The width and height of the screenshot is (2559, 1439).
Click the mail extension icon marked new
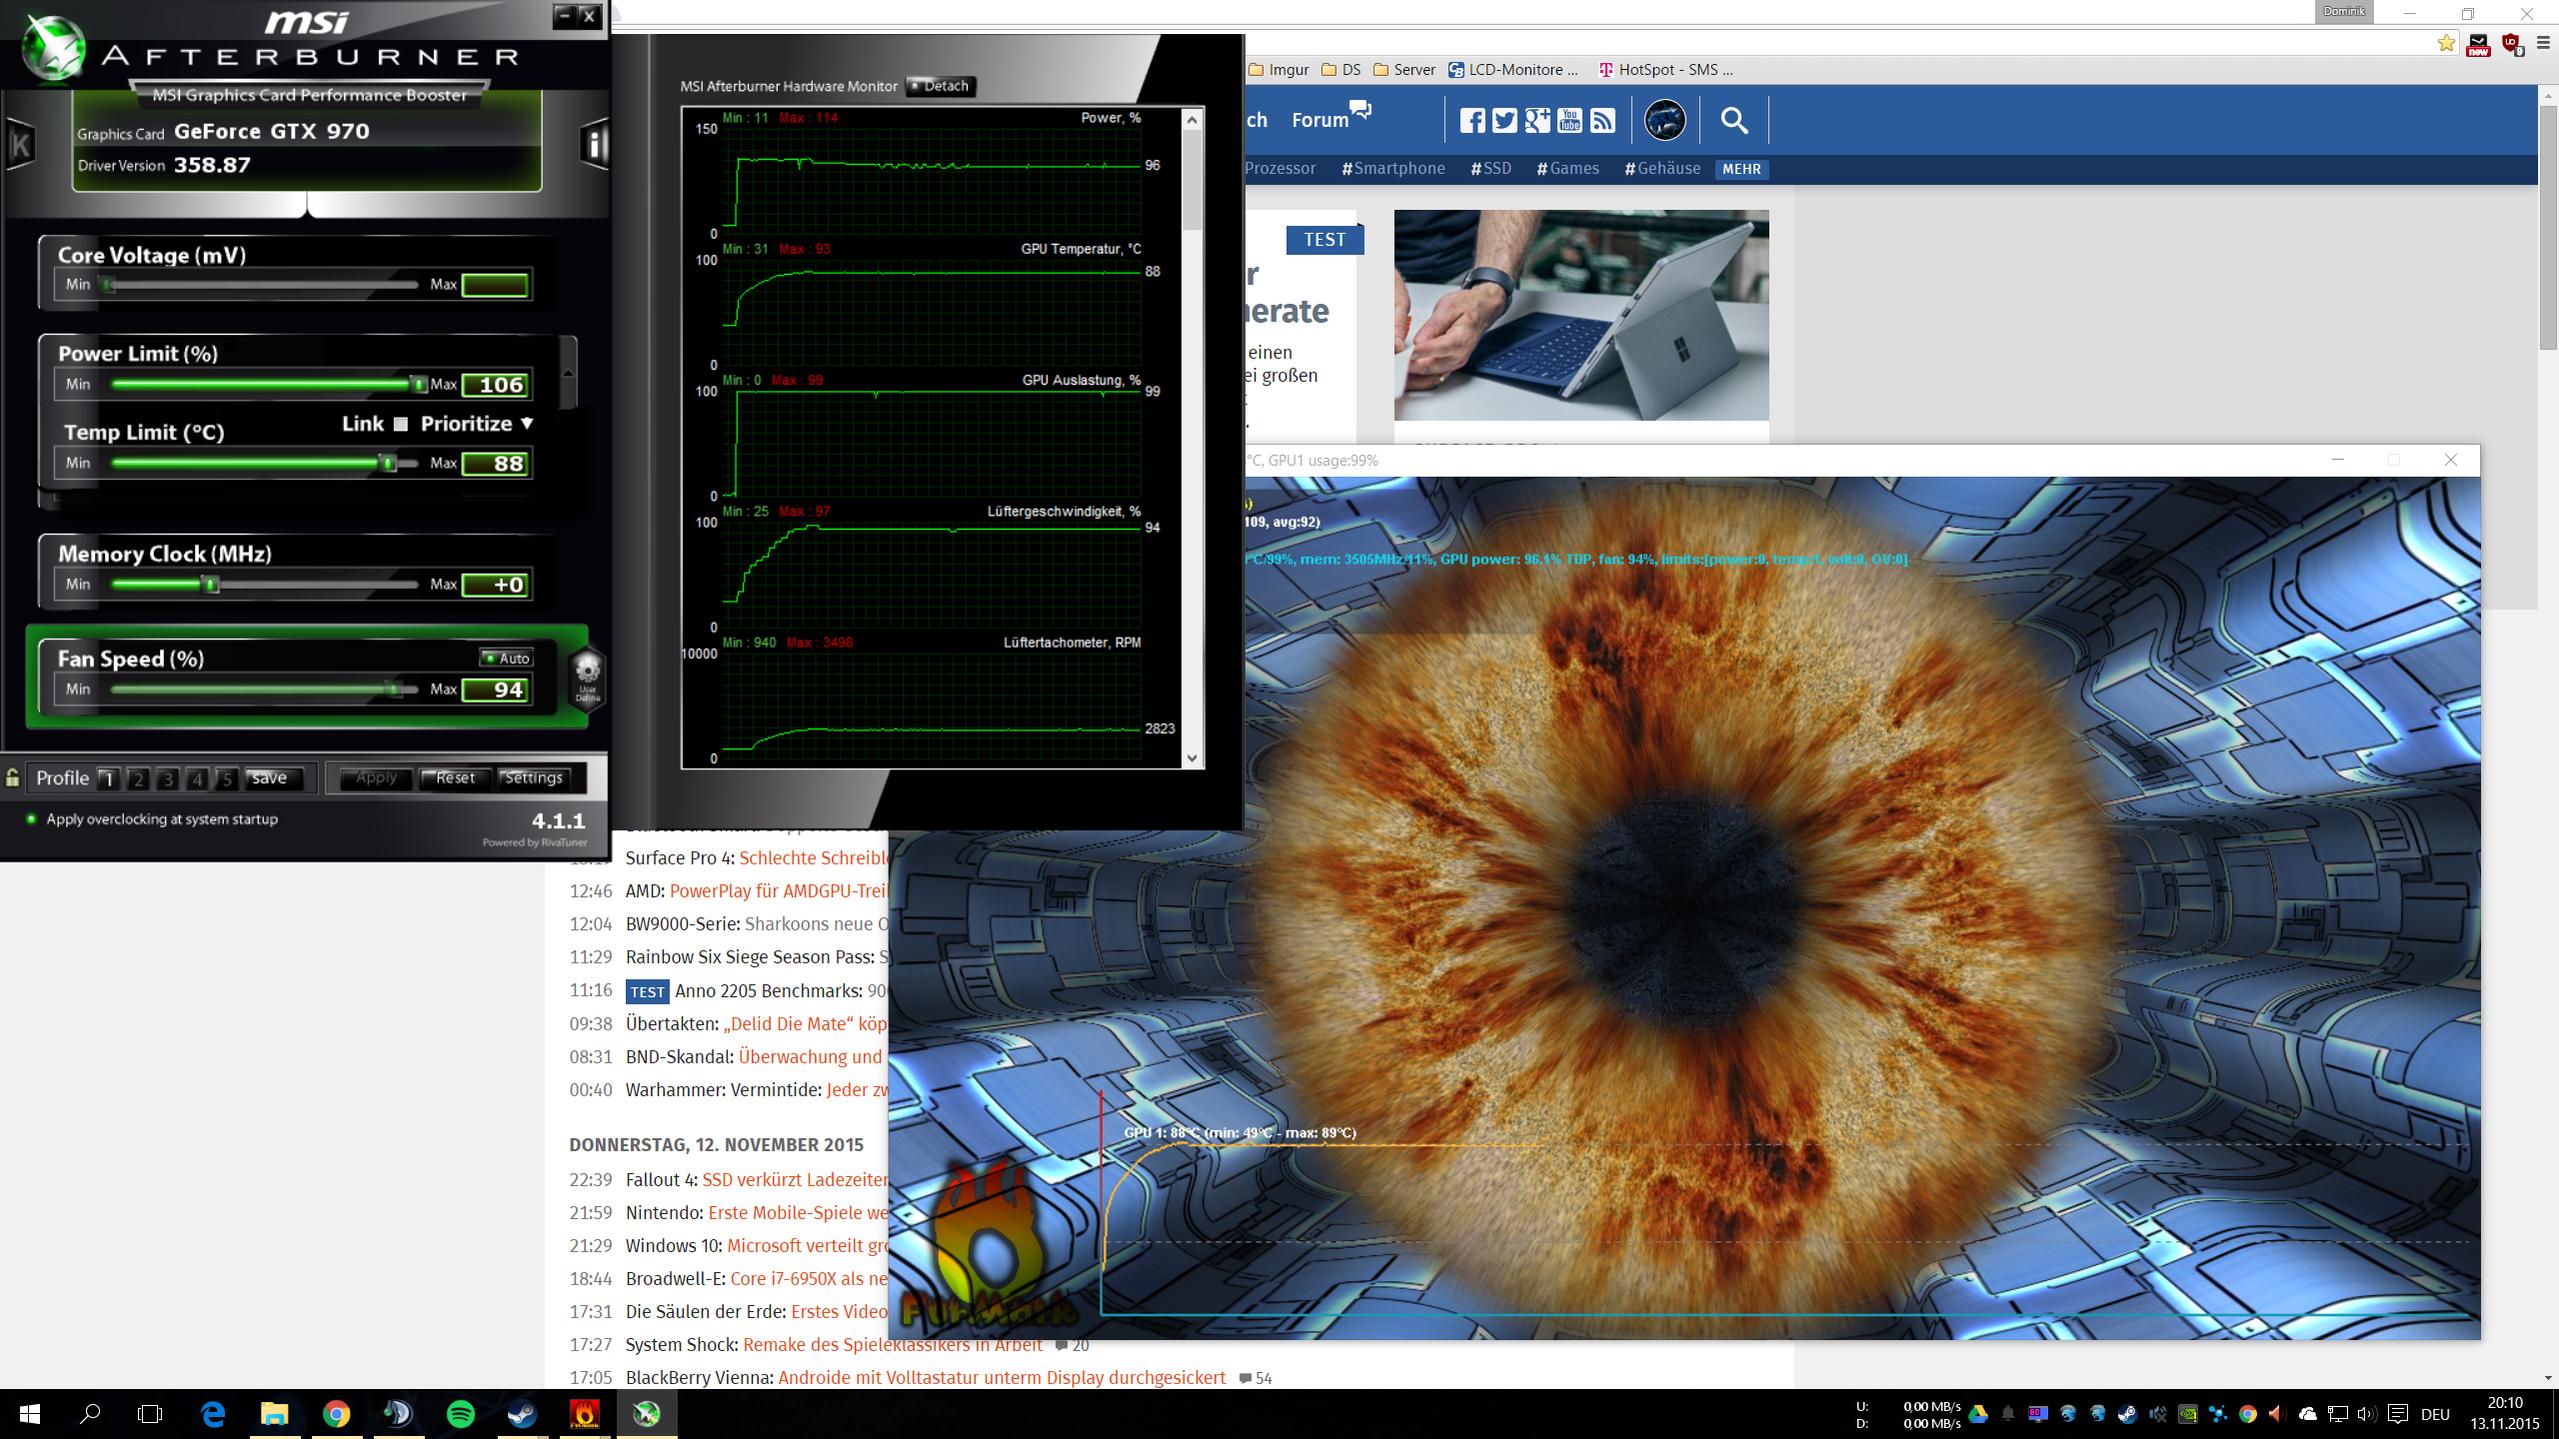click(x=2478, y=45)
